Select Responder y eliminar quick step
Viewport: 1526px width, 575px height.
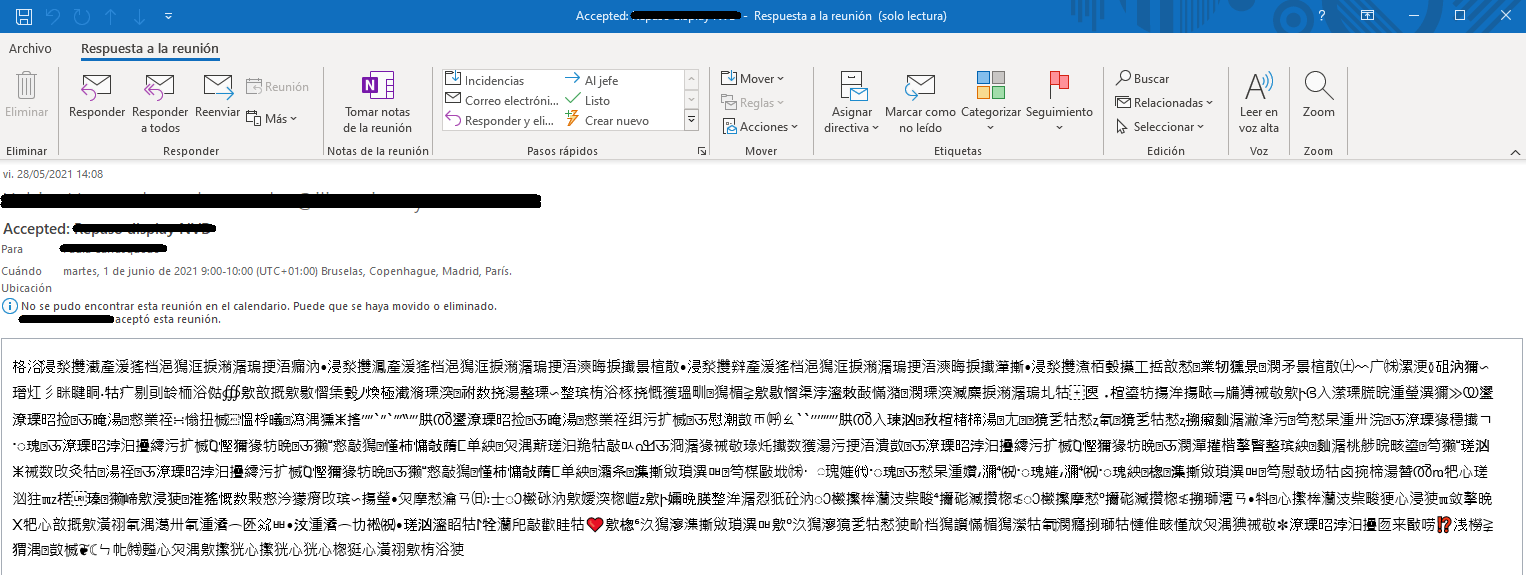(x=499, y=120)
